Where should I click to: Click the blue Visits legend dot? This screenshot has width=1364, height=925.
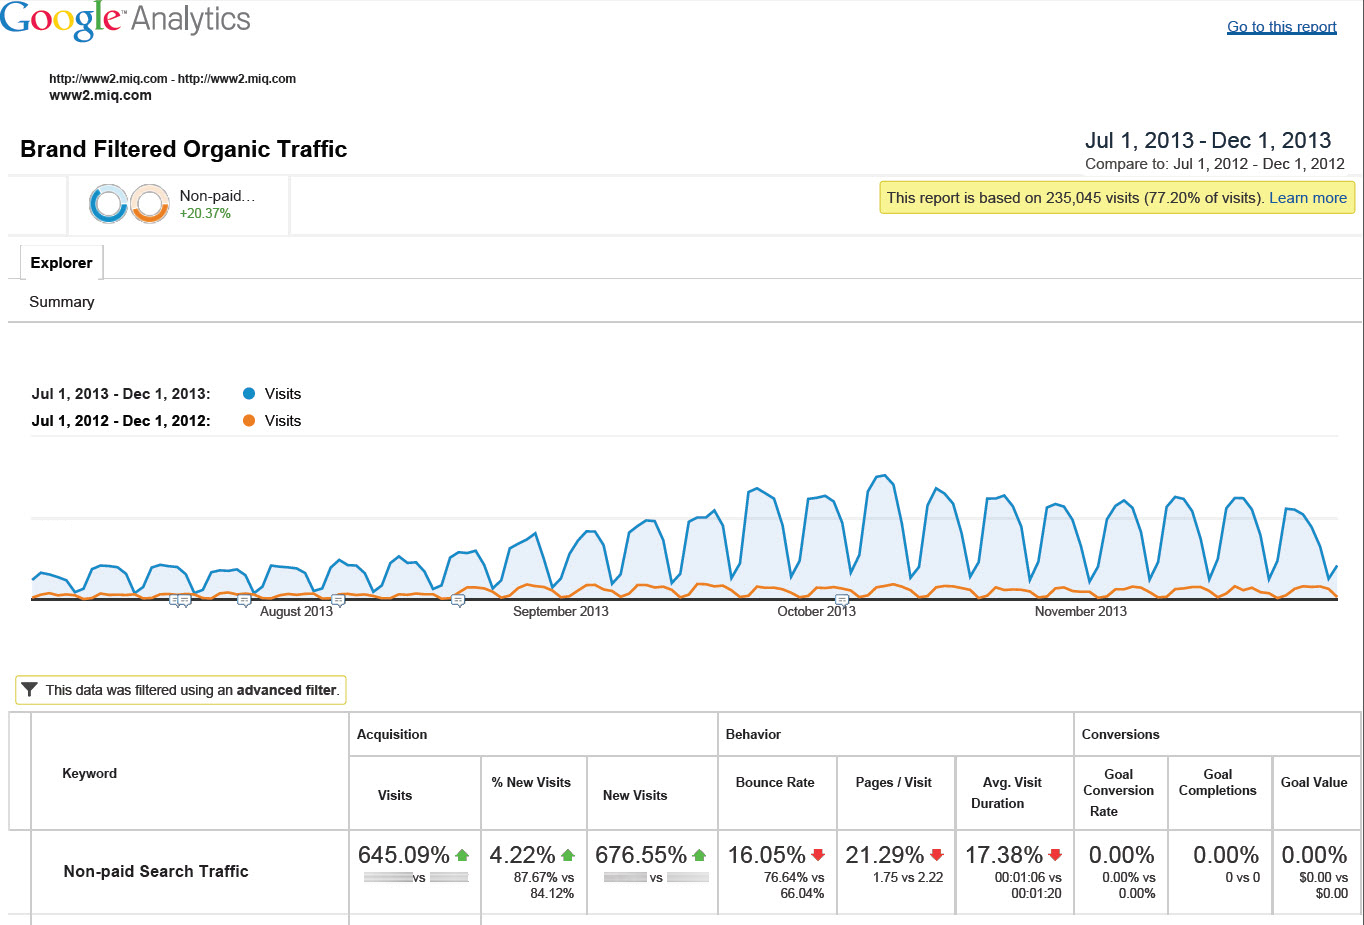tap(249, 394)
